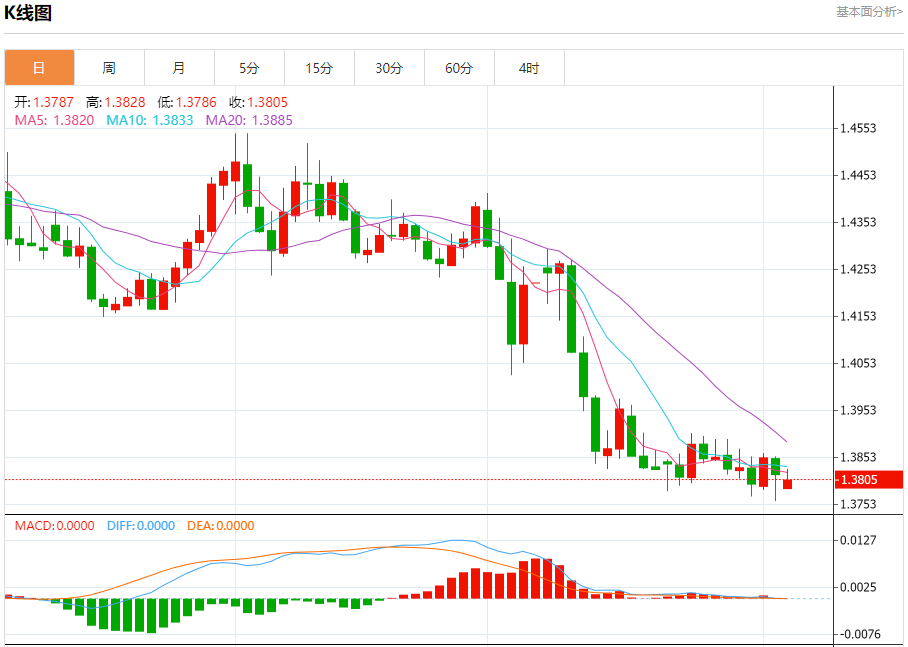Click the 1.4253 price axis label
908x647 pixels.
(858, 269)
